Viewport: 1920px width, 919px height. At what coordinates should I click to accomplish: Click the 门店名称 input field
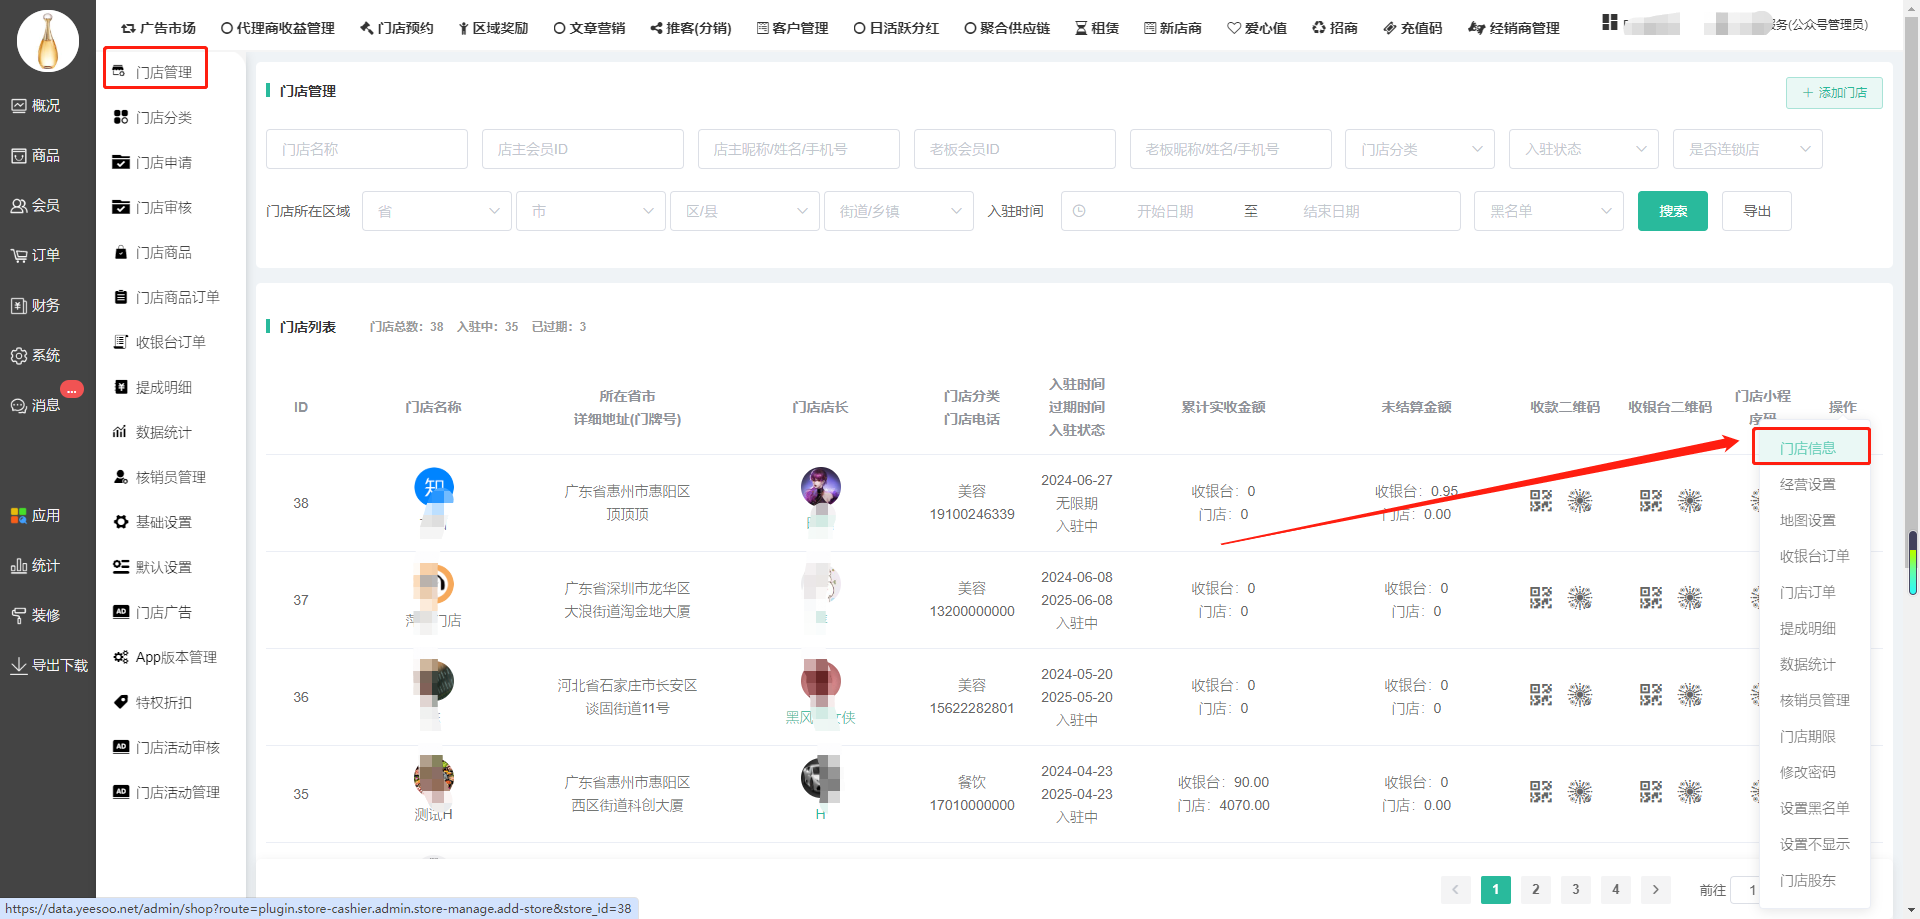click(x=366, y=149)
